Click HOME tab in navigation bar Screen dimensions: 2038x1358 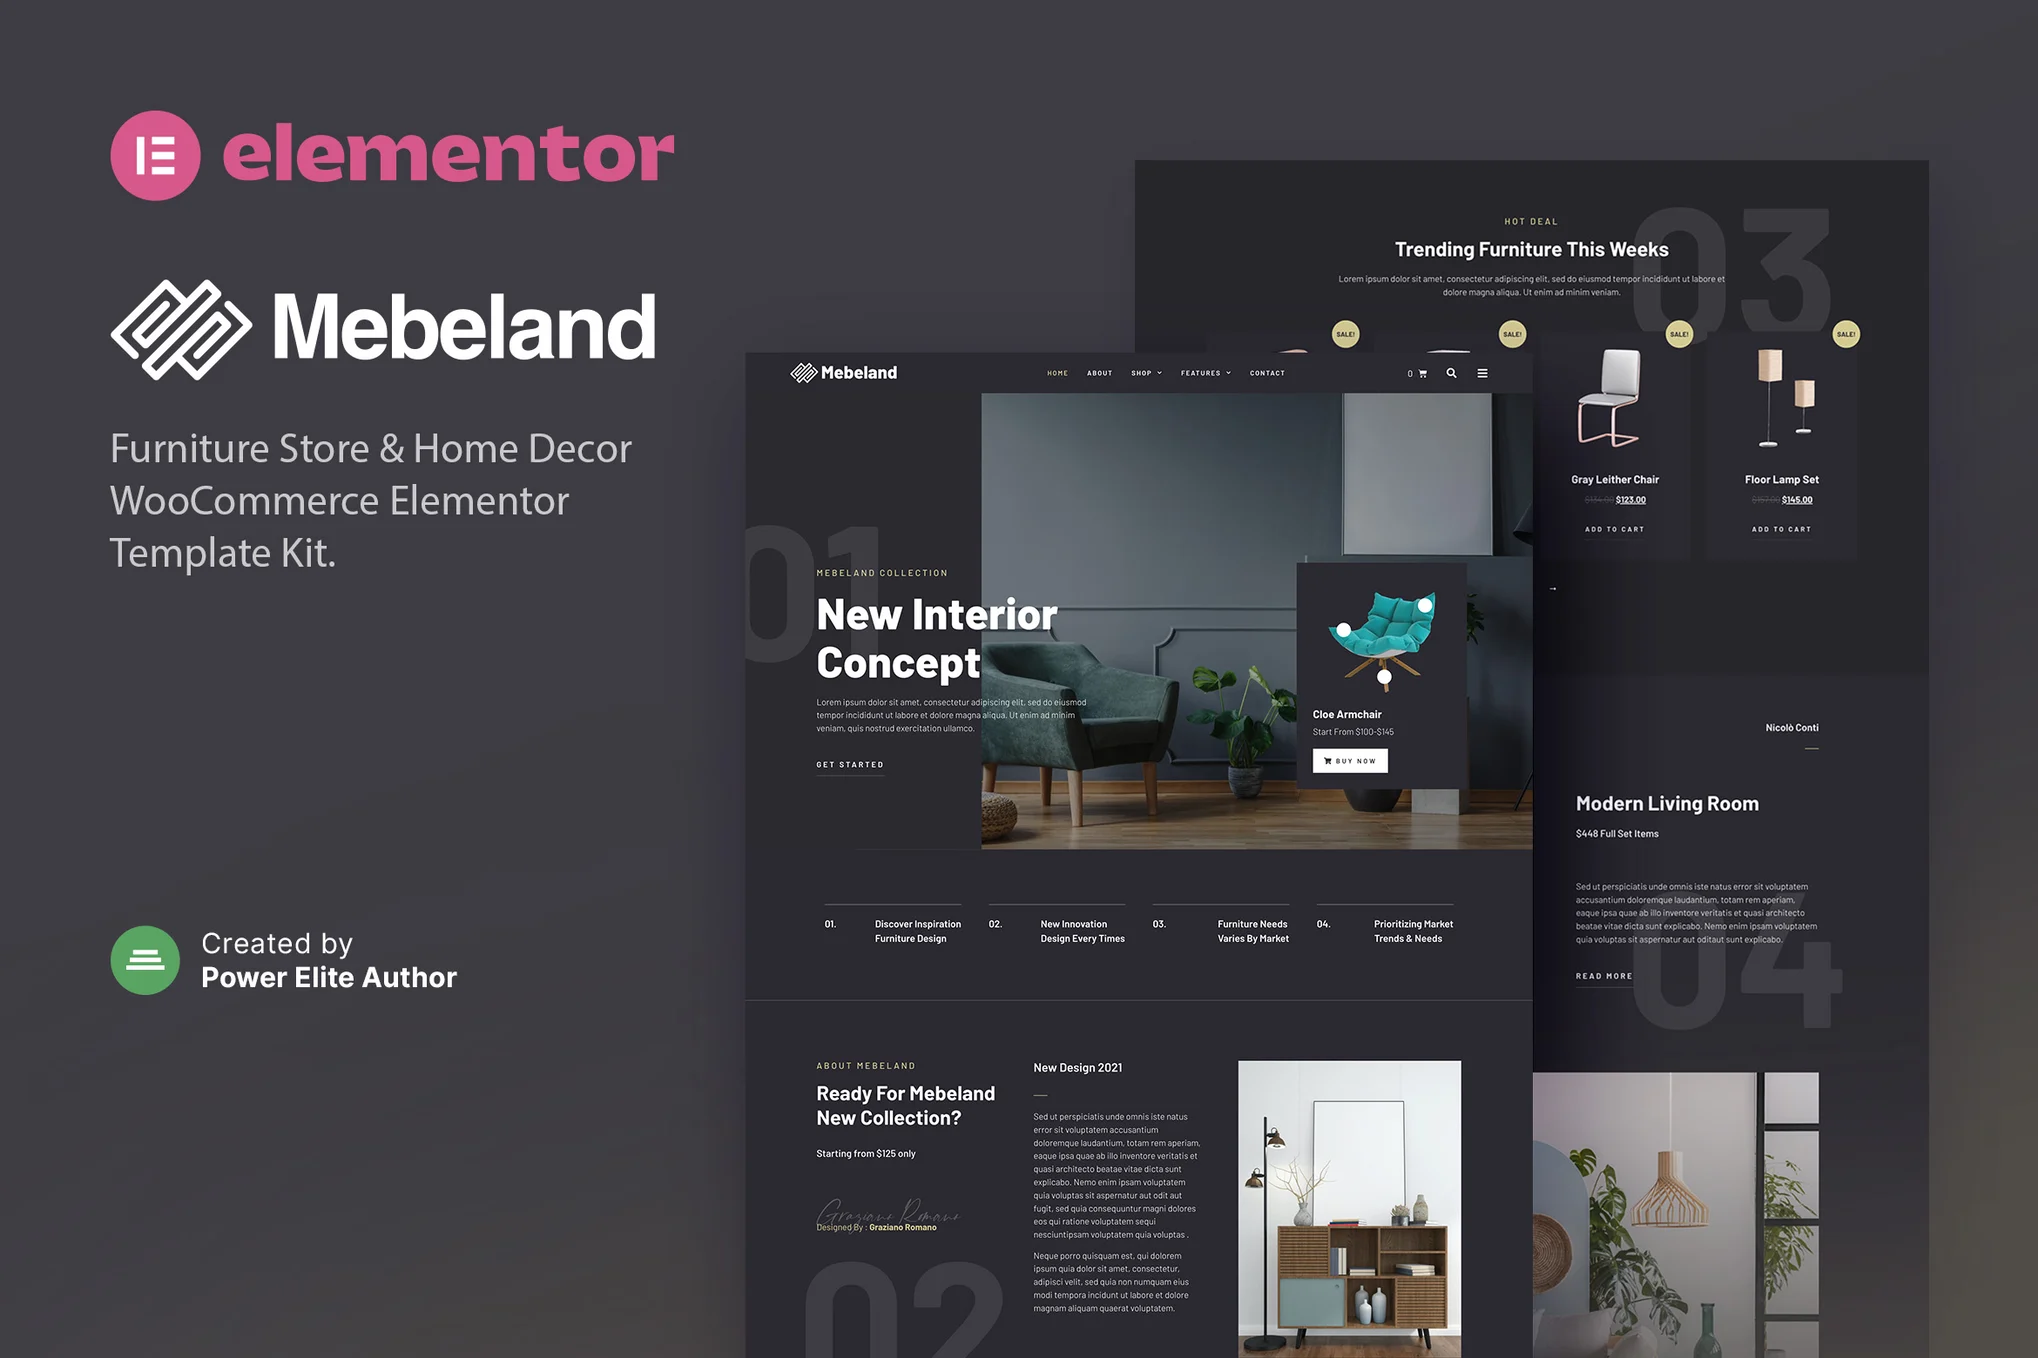(x=1056, y=373)
